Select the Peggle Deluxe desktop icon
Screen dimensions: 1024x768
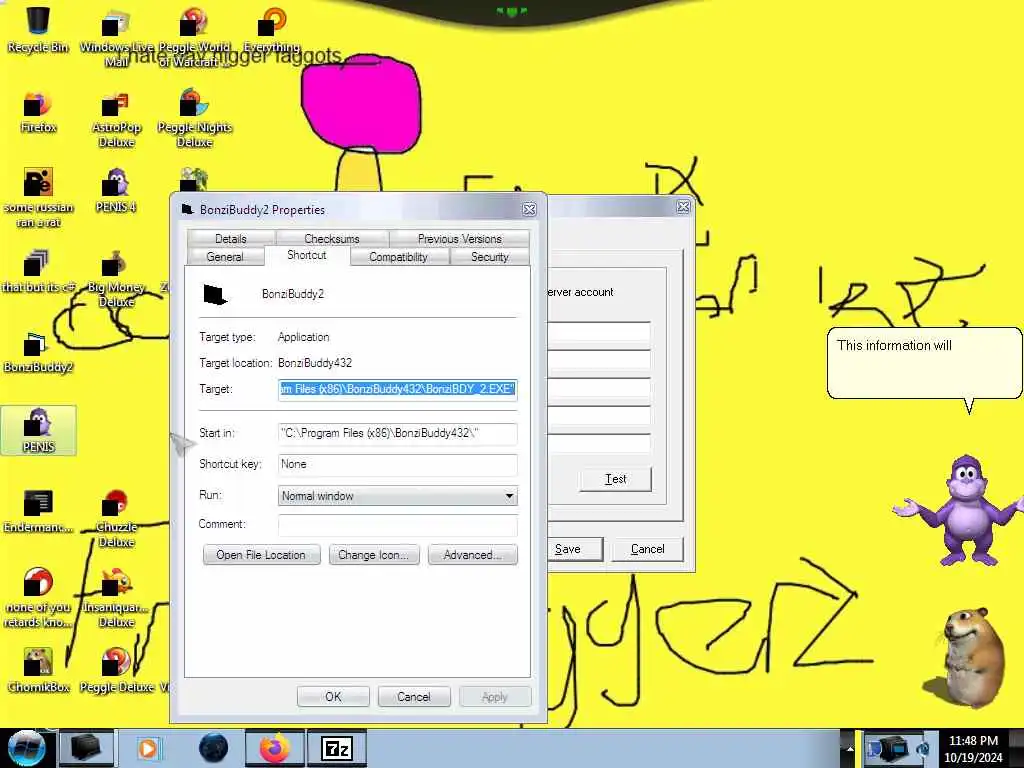(x=116, y=670)
